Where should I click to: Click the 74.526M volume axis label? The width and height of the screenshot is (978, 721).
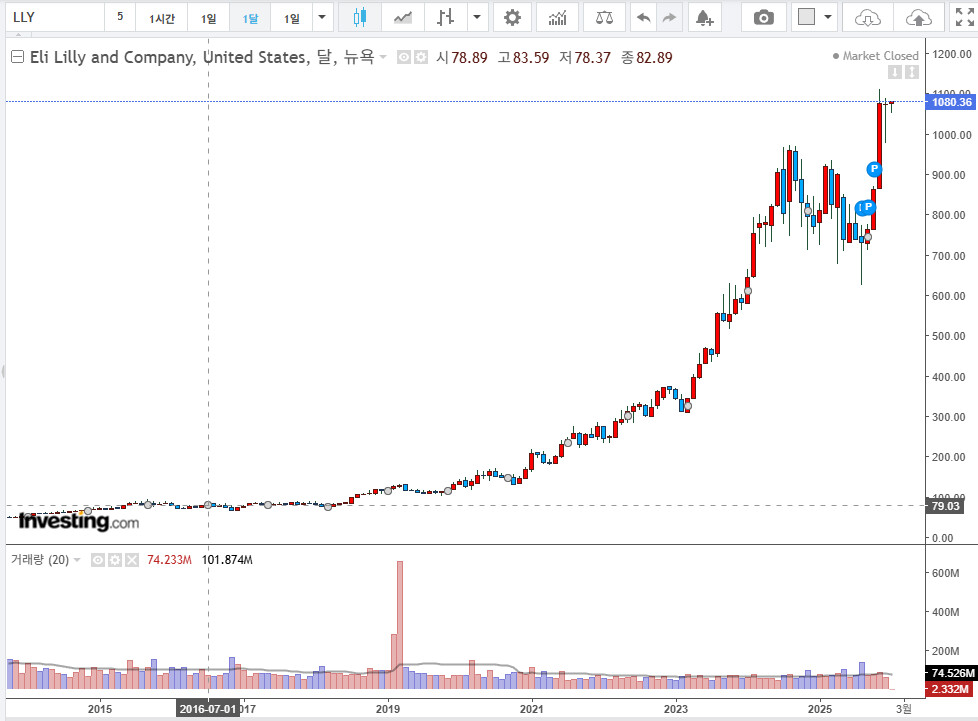[x=952, y=673]
